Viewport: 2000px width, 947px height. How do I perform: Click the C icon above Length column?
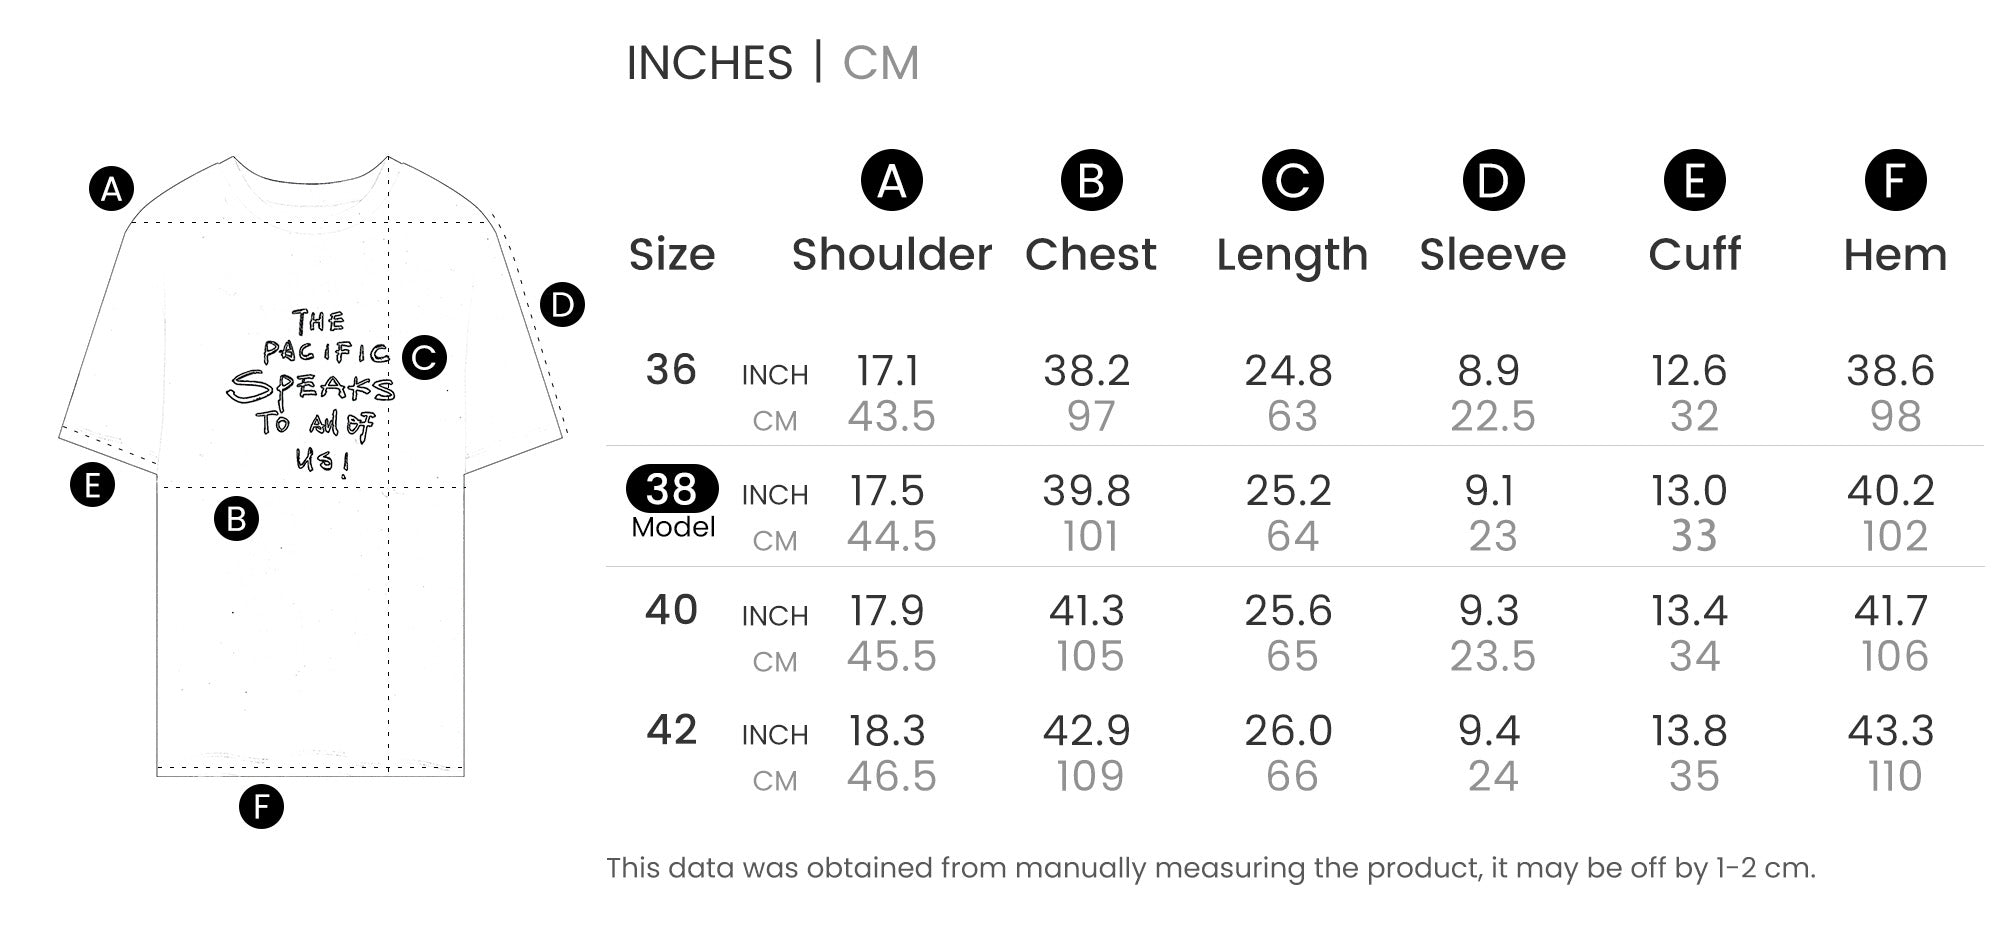[x=1292, y=181]
